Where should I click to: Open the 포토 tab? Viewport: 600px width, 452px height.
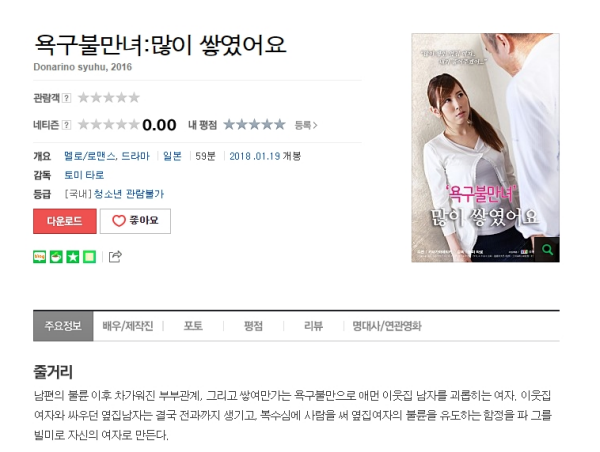(x=193, y=326)
